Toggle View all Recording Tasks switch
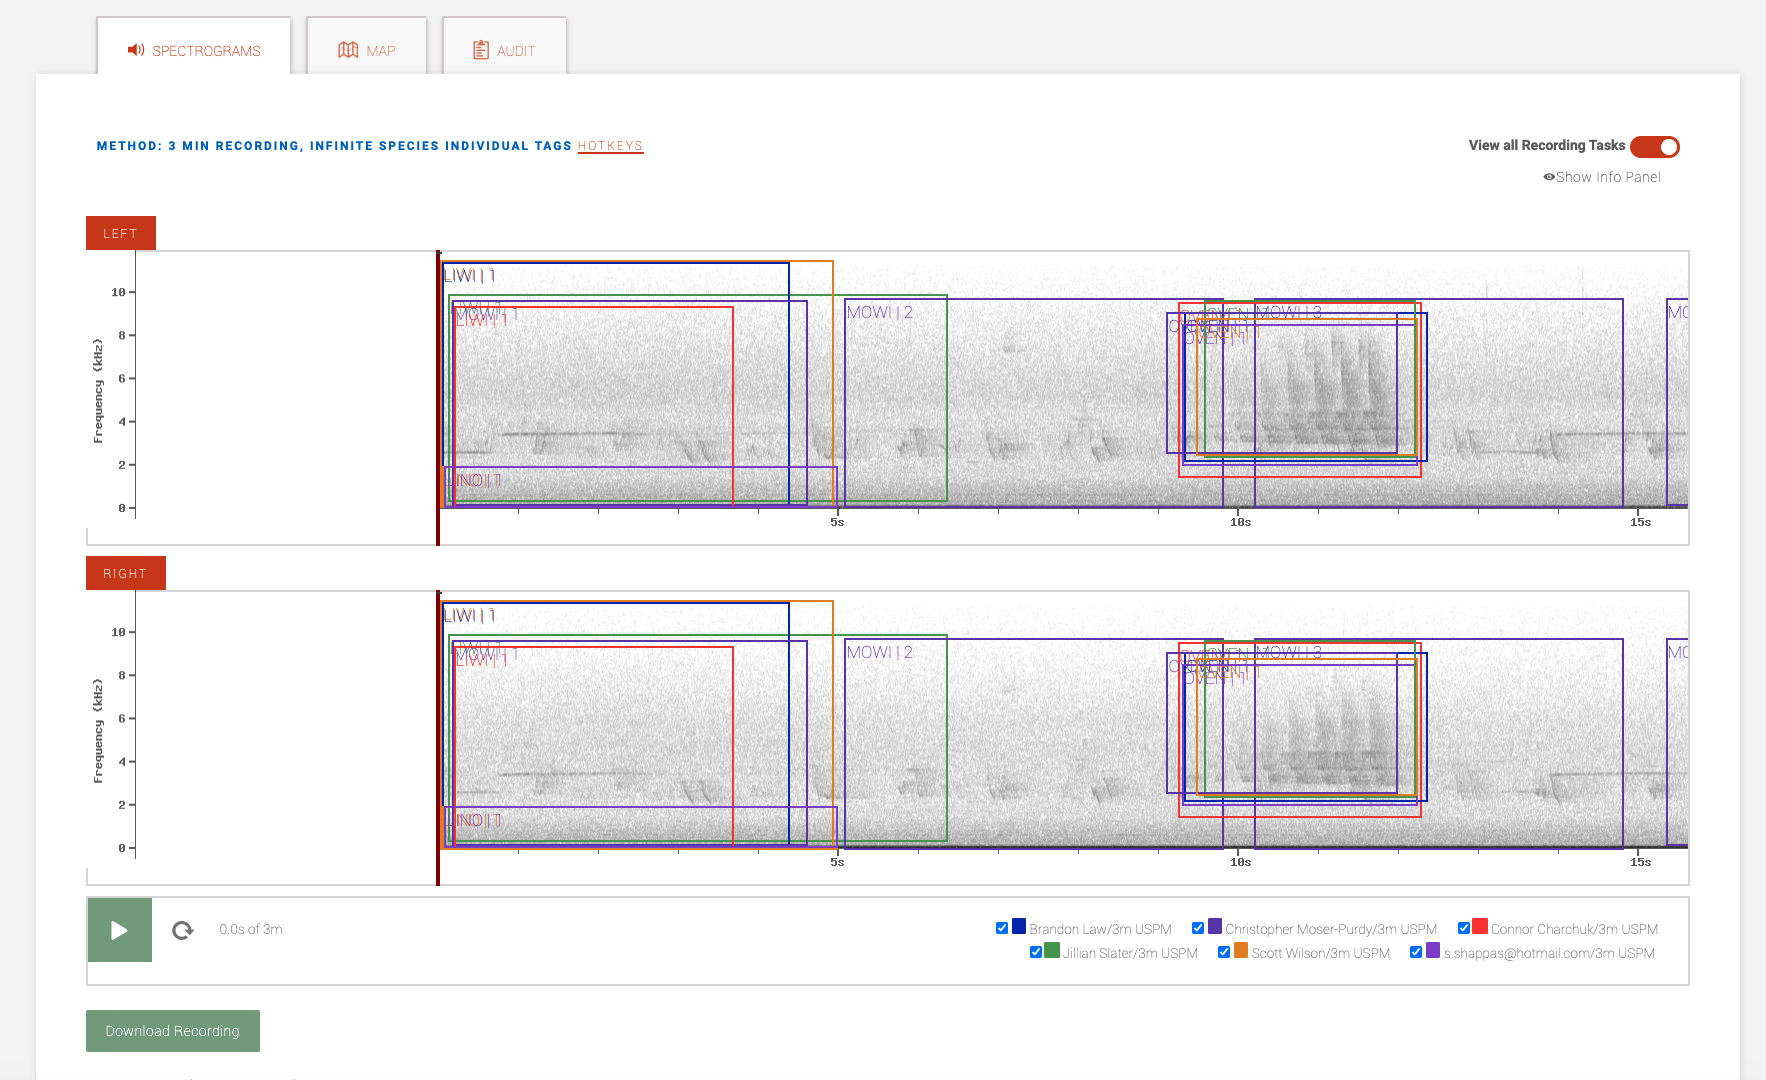Screen dimensions: 1766x1080 1655,147
